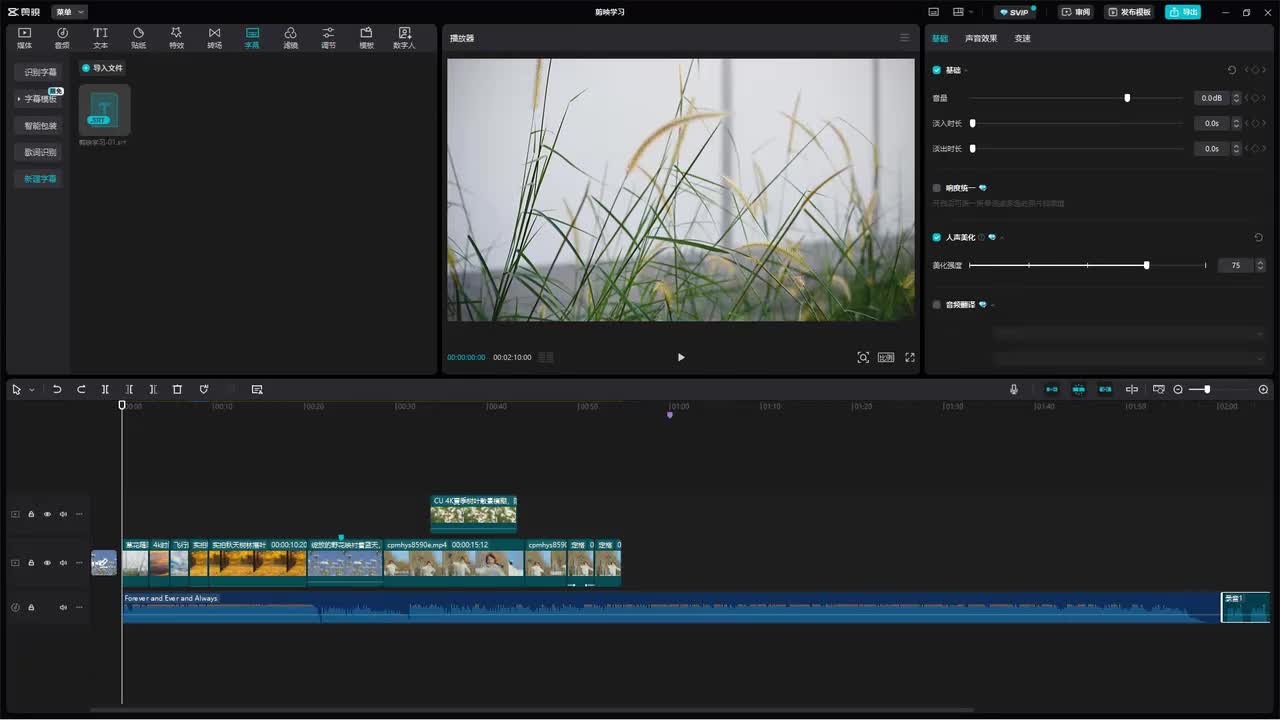
Task: Open the selection tool dropdown arrow
Action: pyautogui.click(x=32, y=390)
